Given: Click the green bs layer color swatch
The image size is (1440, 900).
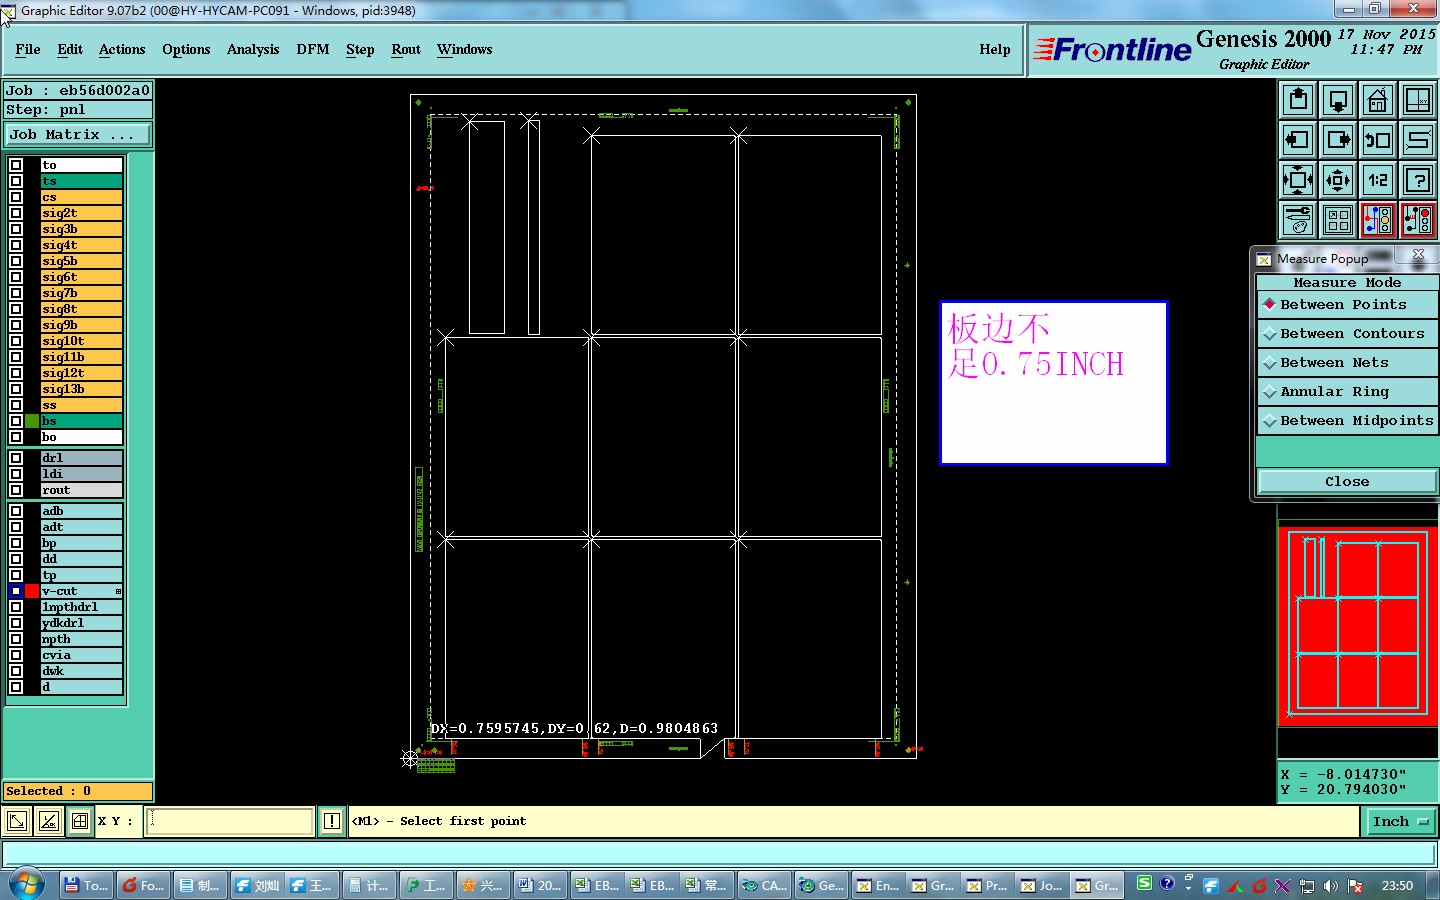Looking at the screenshot, I should 32,421.
